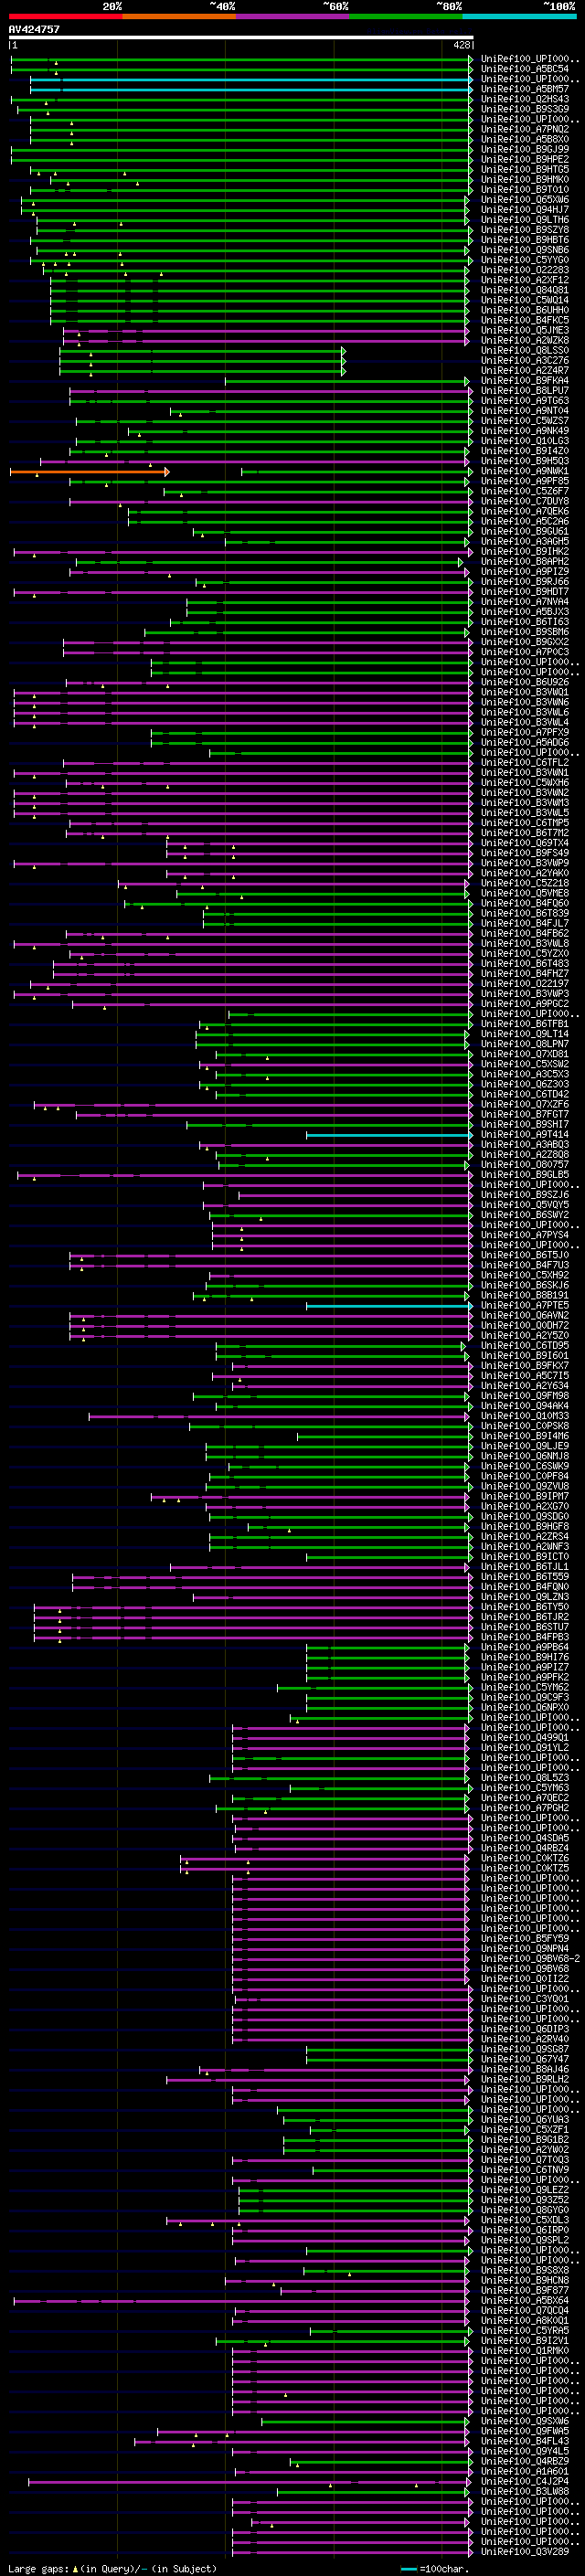Screen dimensions: 585x2576
Task: Click the short green bar for Q8LSS0
Action: [202, 351]
